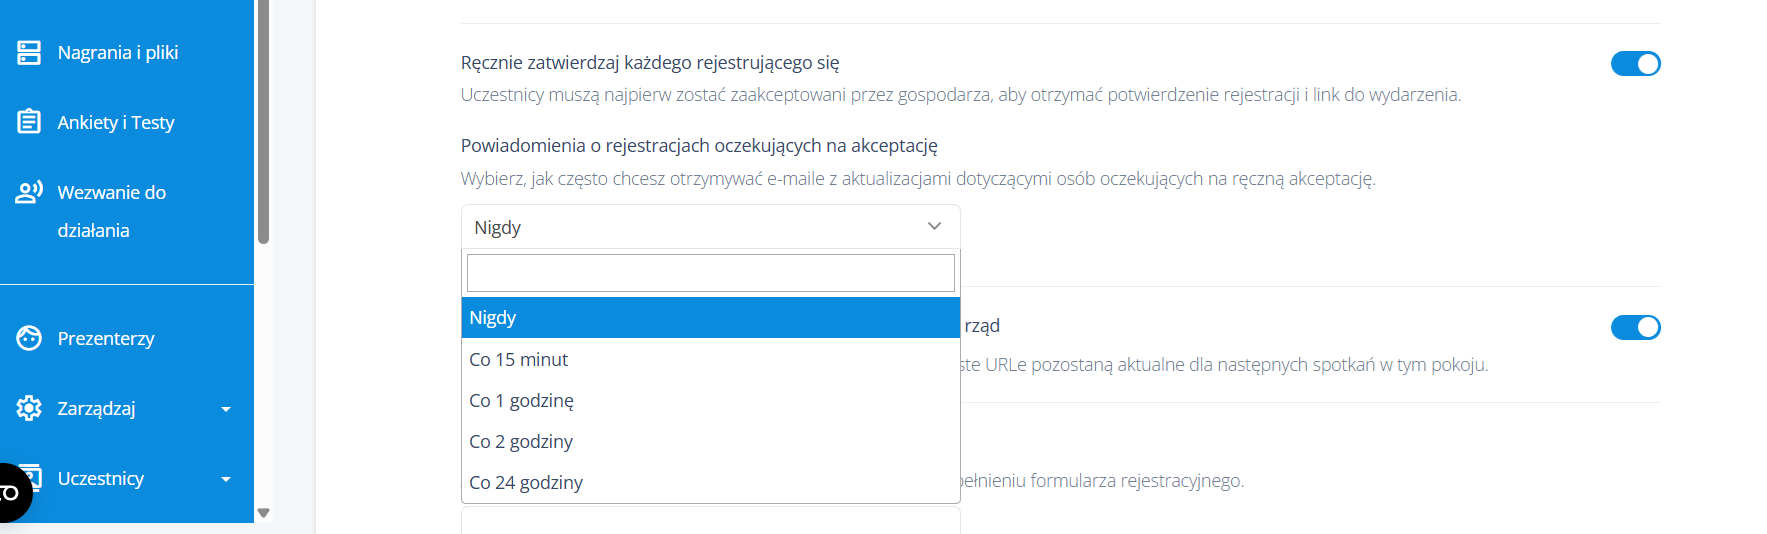Click the Uczestnicy sidebar icon
1767x534 pixels.
pyautogui.click(x=33, y=476)
